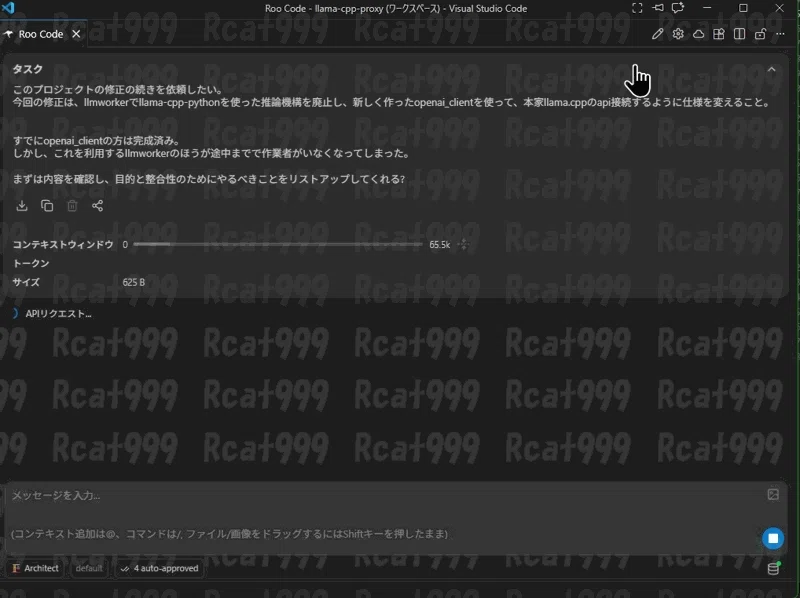Click the VS Code logo icon

[8, 8]
